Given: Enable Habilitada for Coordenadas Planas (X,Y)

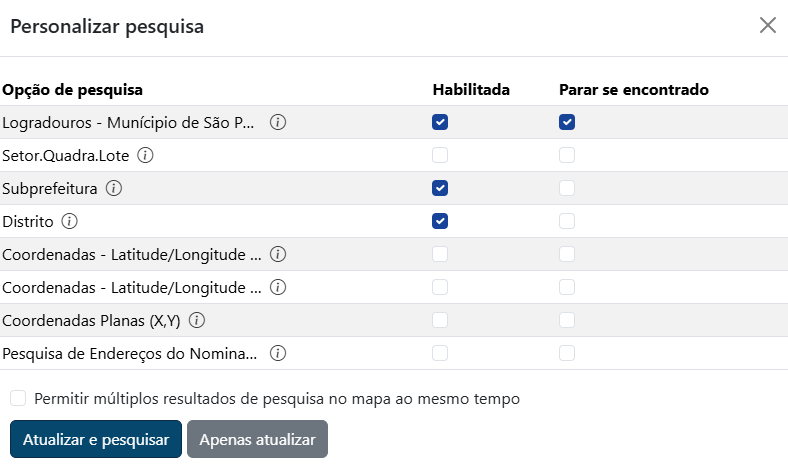Looking at the screenshot, I should coord(440,320).
